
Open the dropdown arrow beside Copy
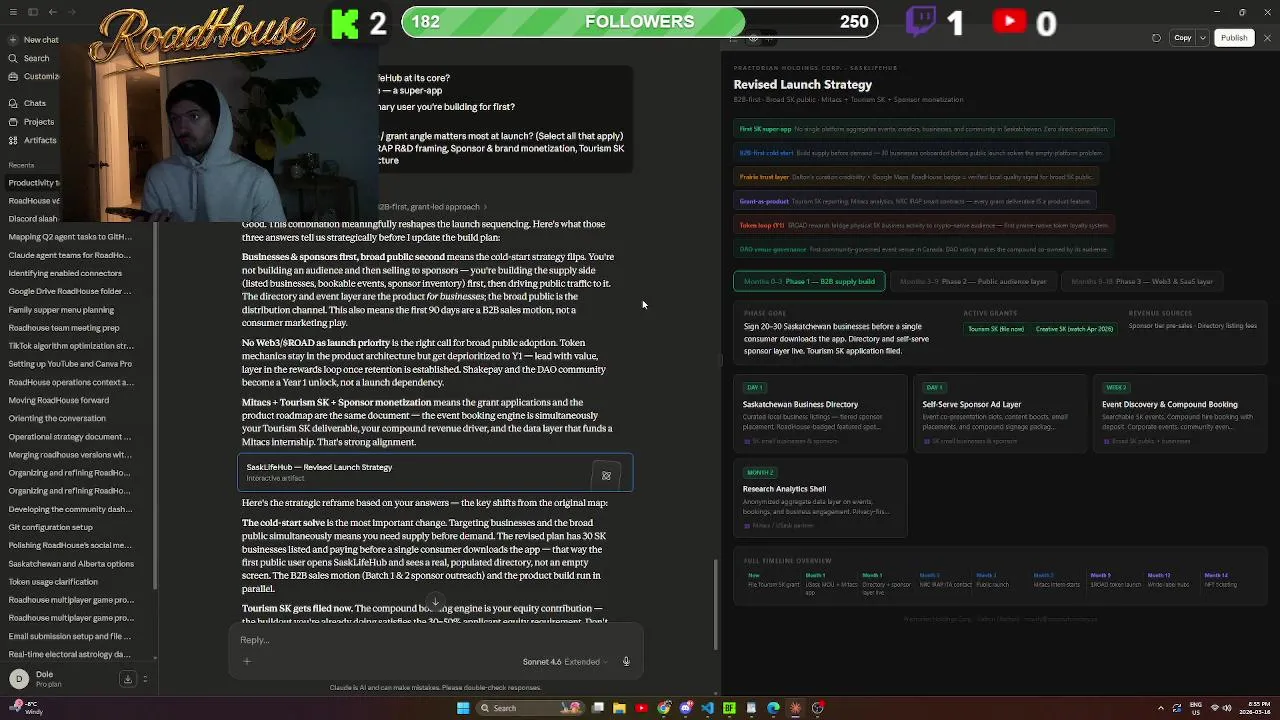click(x=1201, y=38)
